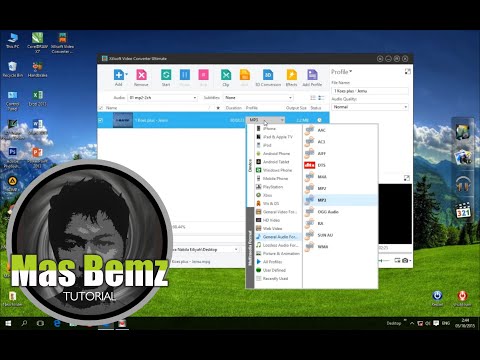This screenshot has width=480, height=360.
Task: Open the Effects tool
Action: [x=291, y=75]
